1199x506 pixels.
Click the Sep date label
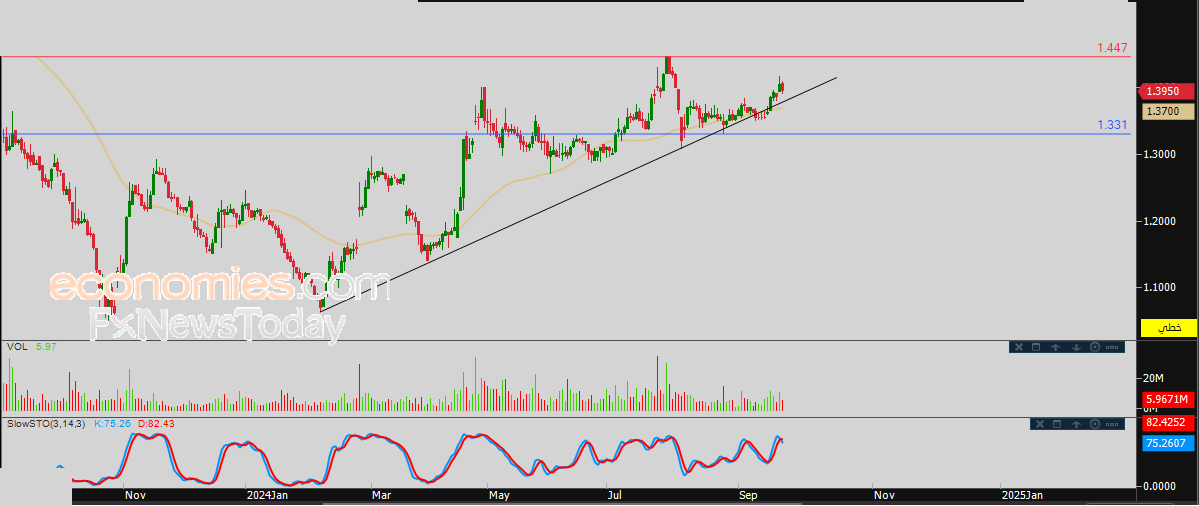tap(749, 495)
